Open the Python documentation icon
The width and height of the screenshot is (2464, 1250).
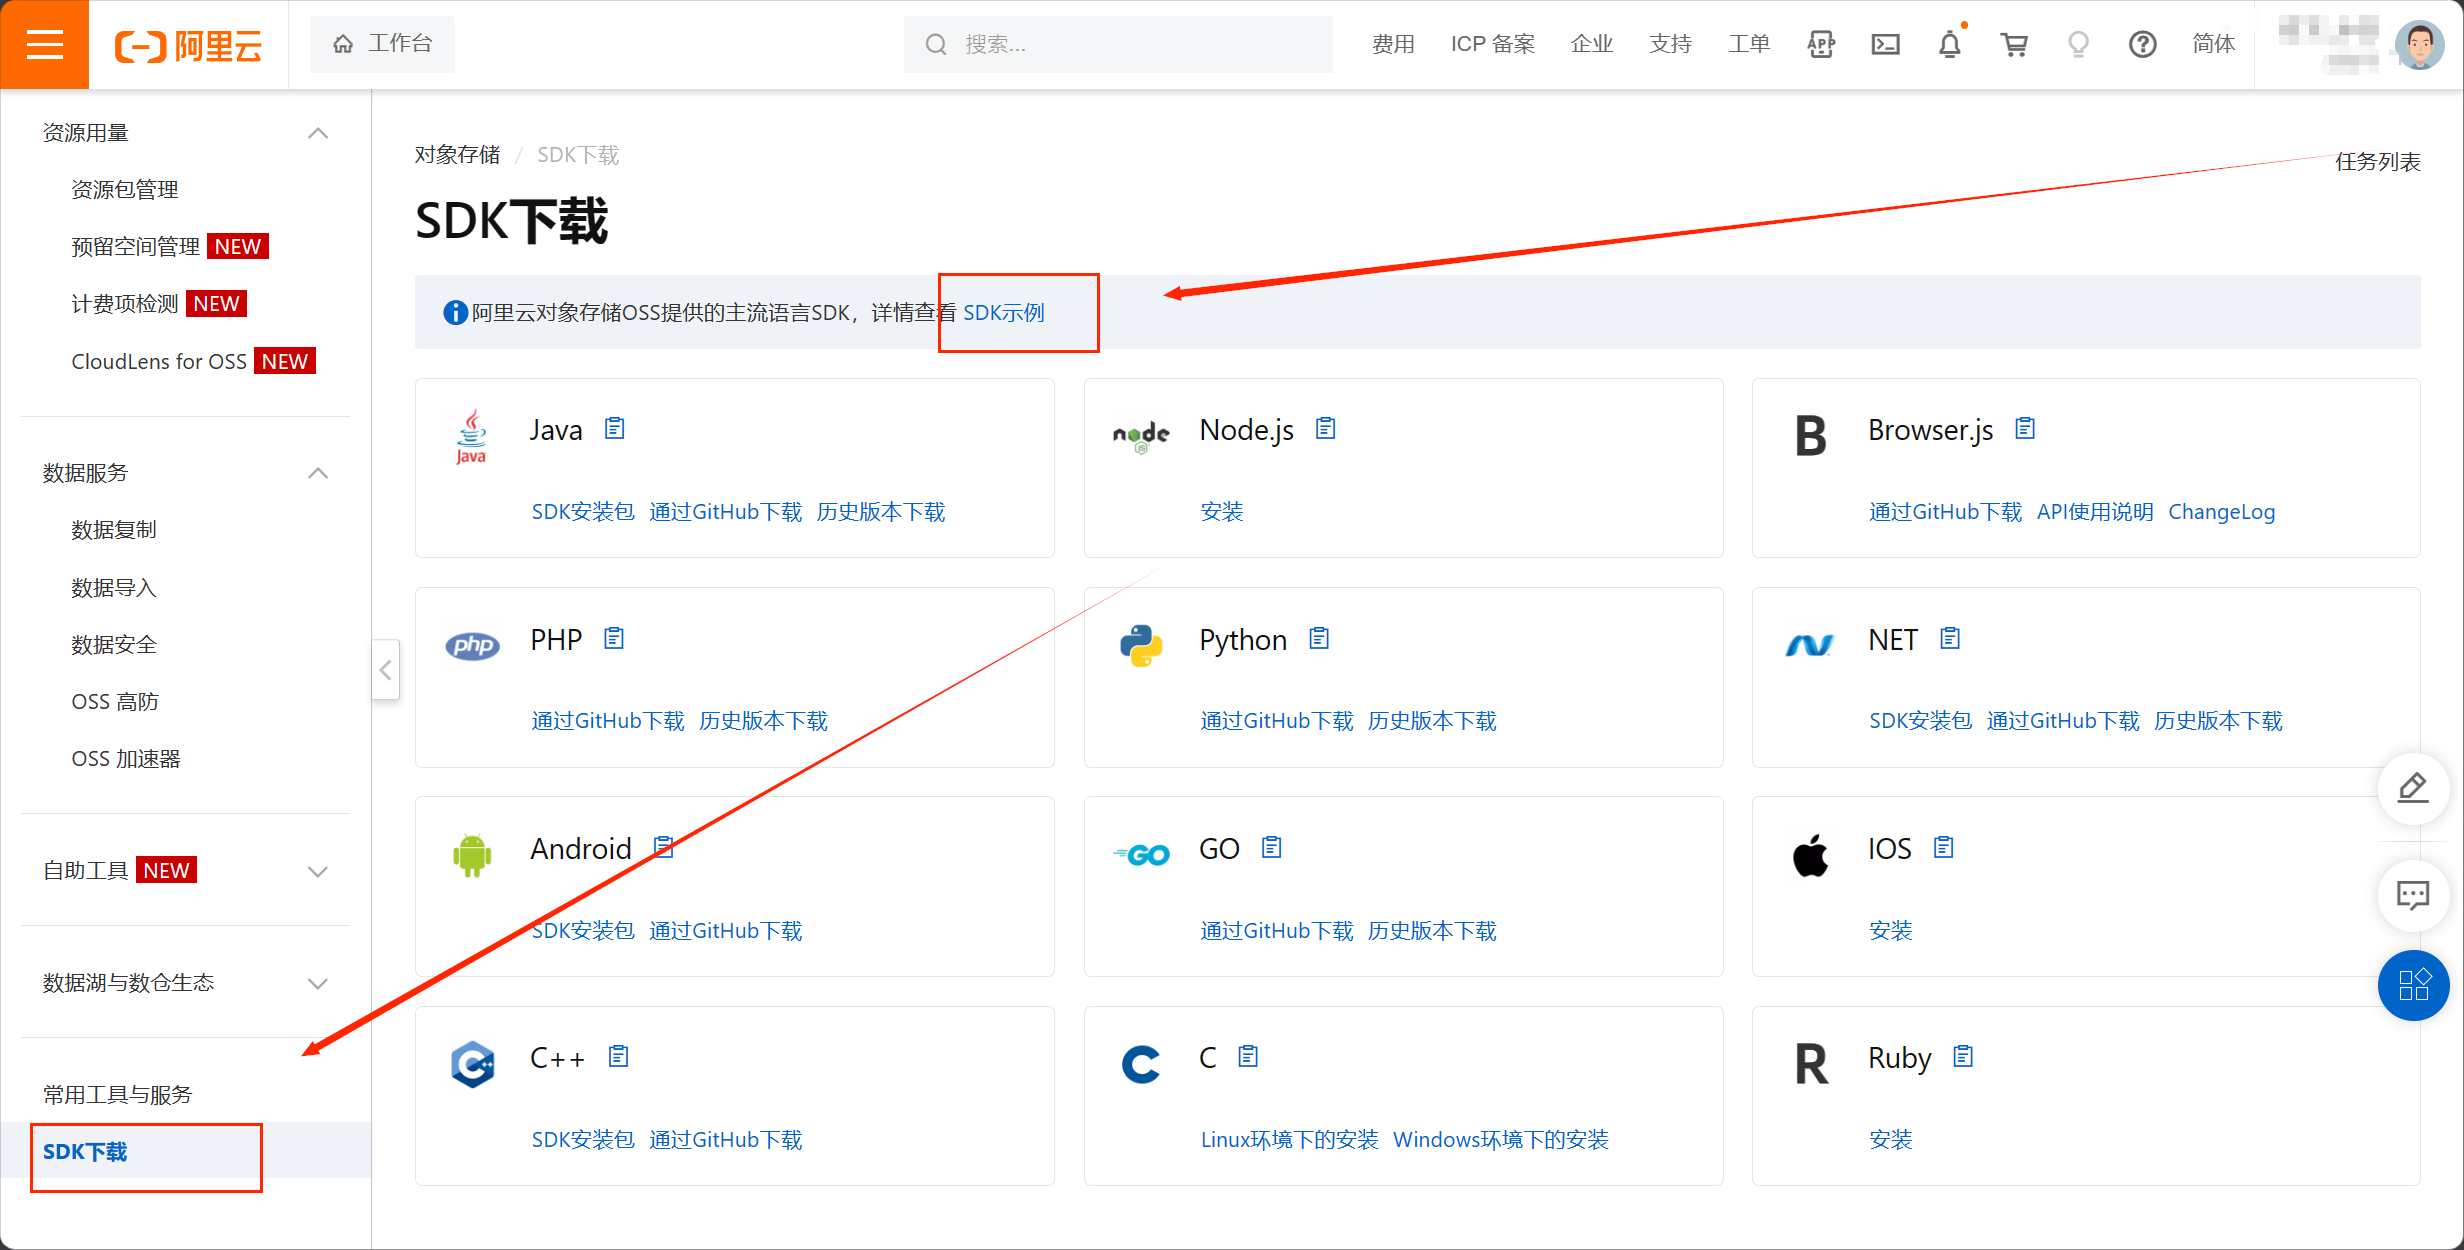pyautogui.click(x=1319, y=638)
